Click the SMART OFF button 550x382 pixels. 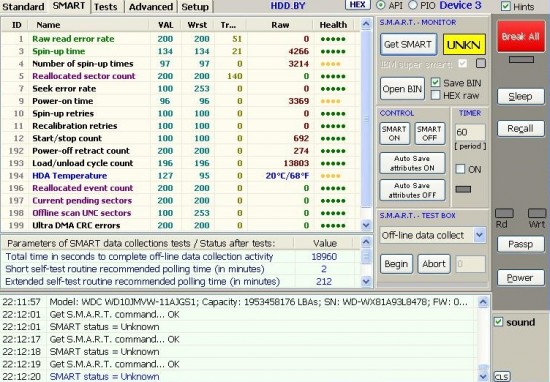click(429, 133)
